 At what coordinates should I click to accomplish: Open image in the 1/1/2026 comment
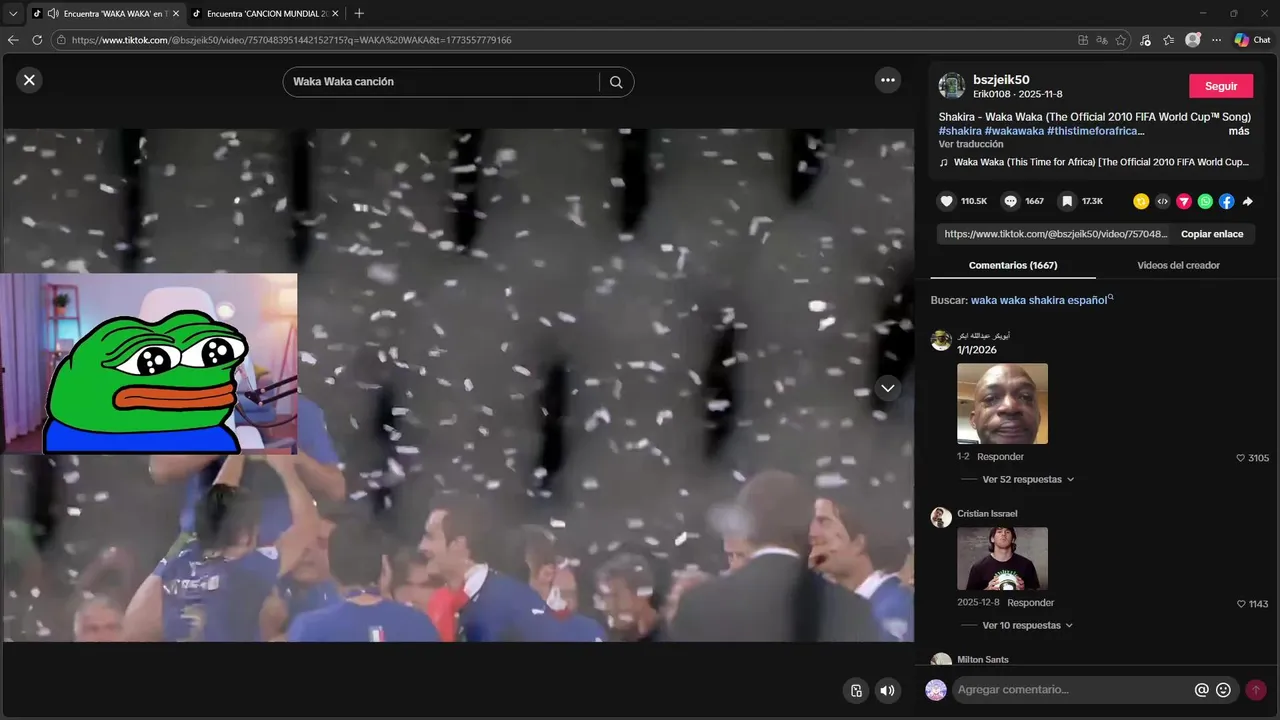pos(1002,404)
